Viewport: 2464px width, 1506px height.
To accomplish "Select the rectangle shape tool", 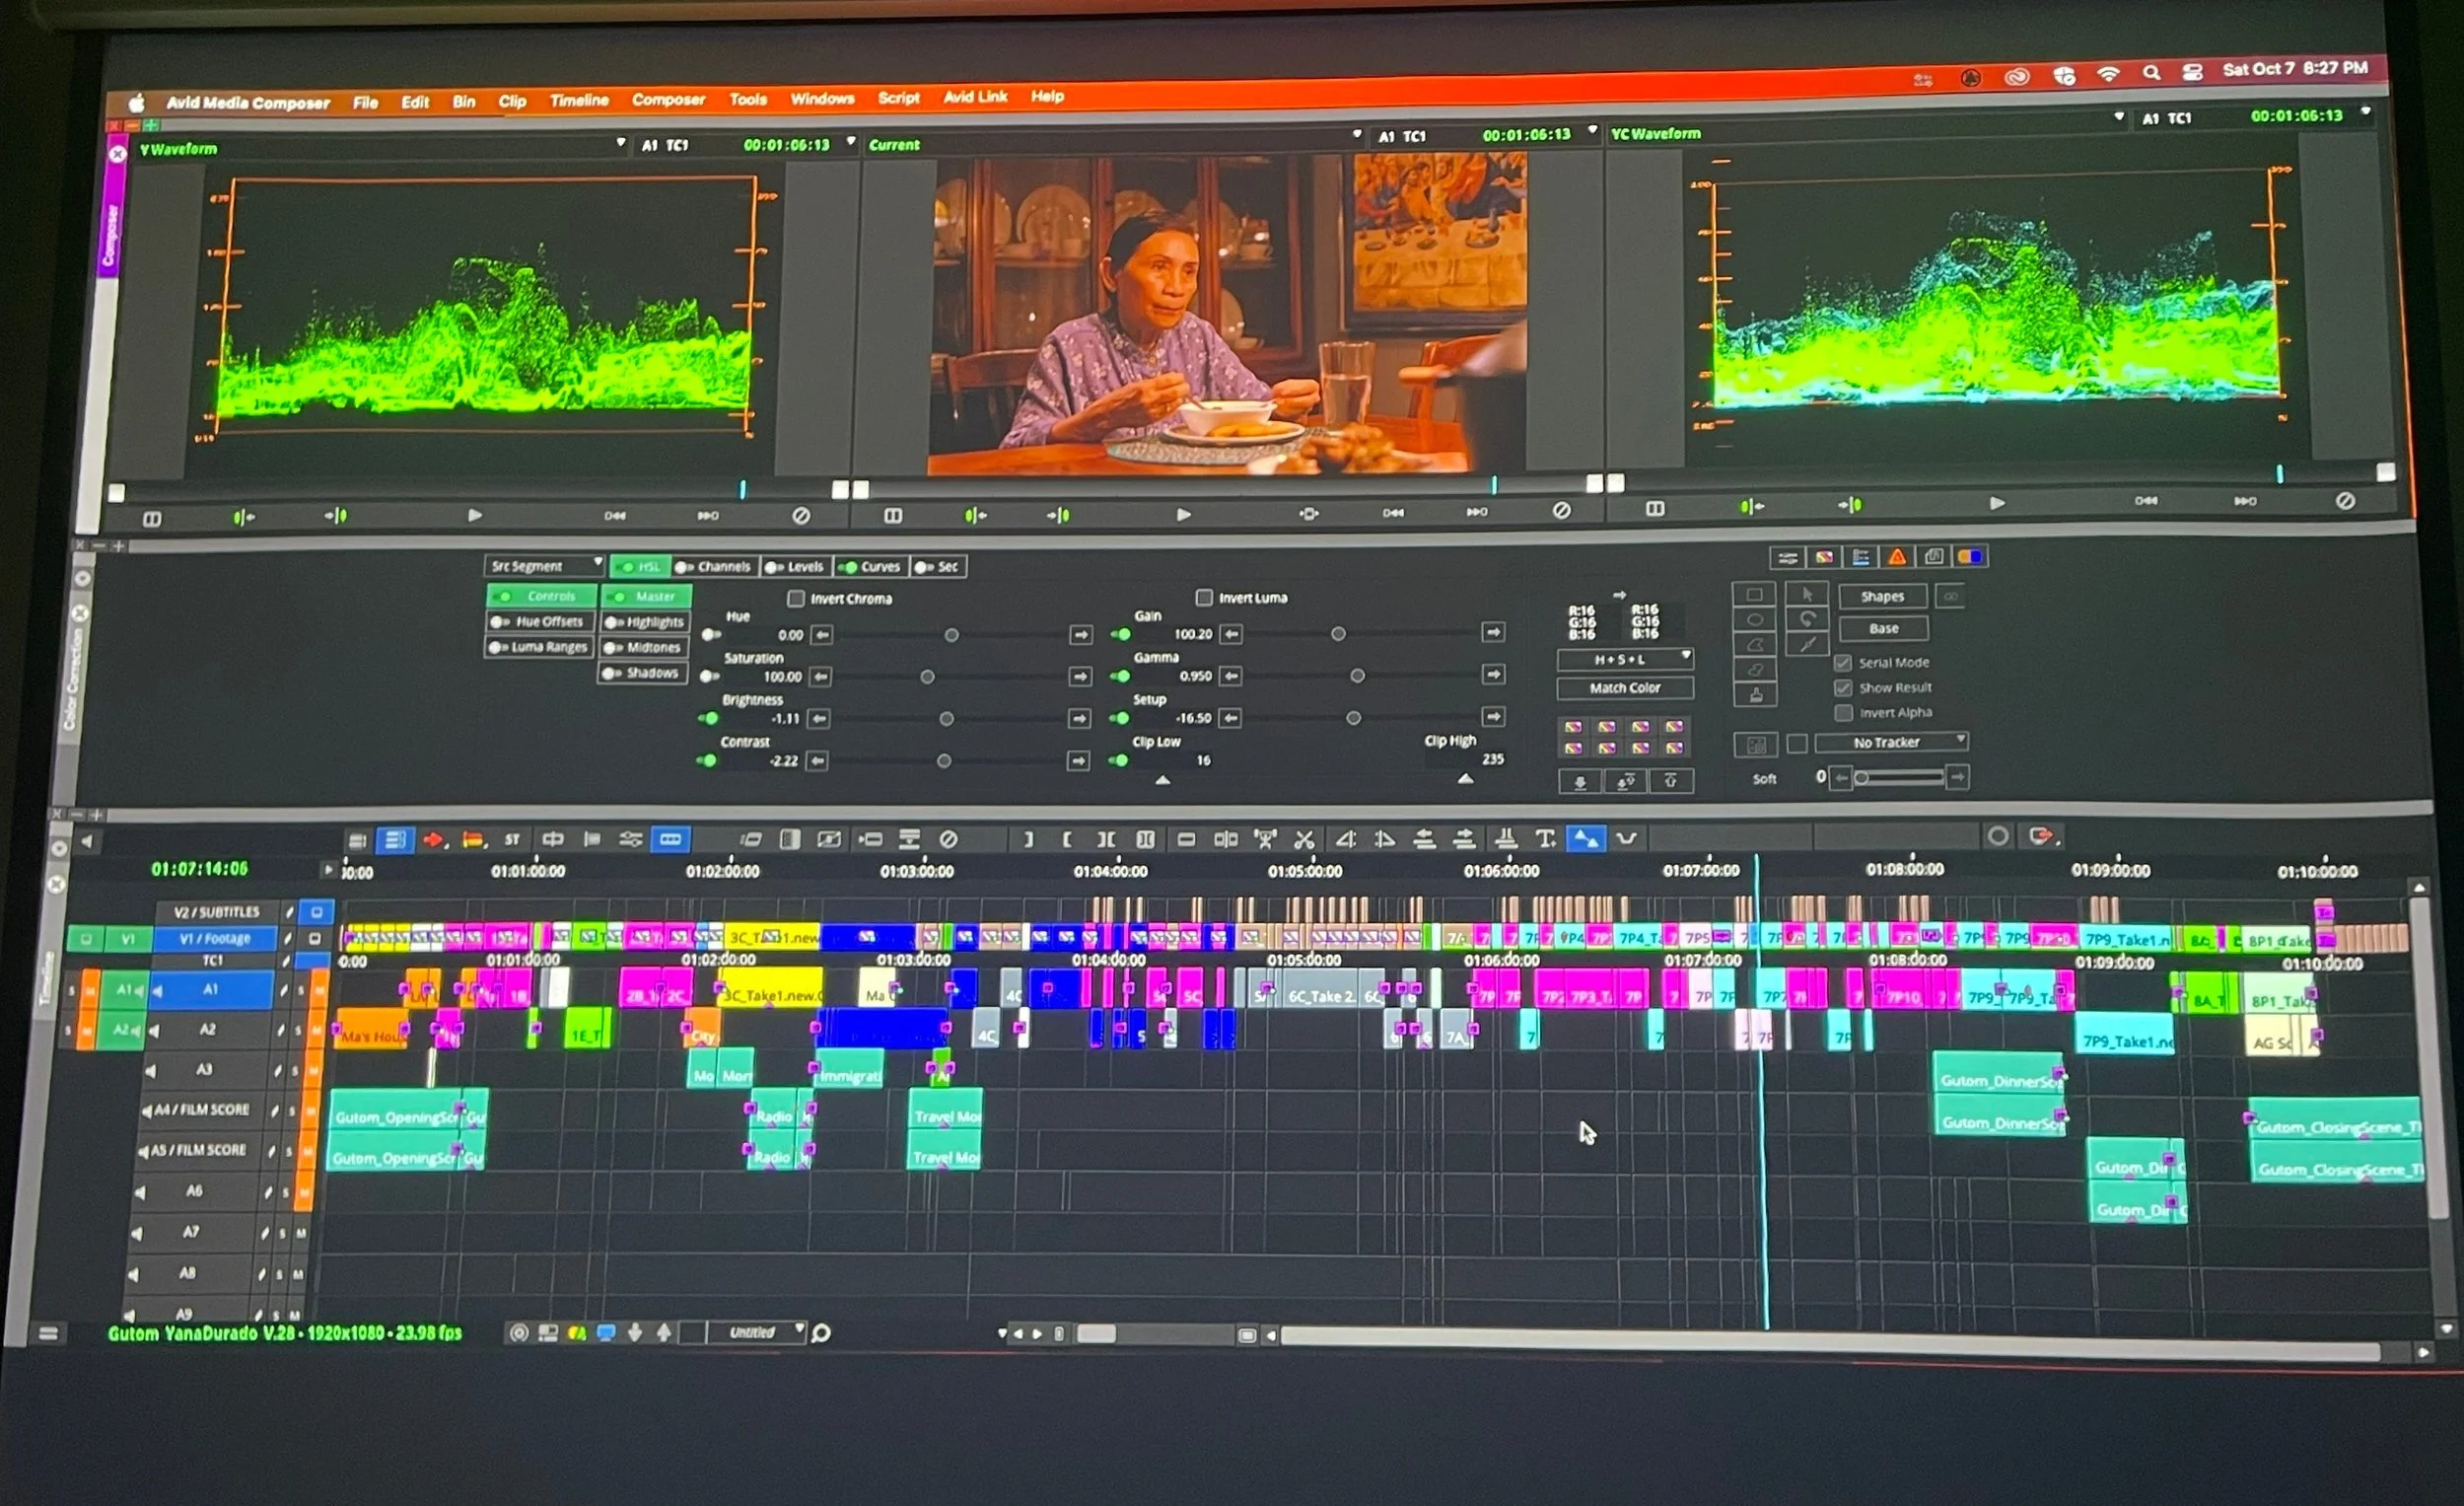I will point(1754,595).
